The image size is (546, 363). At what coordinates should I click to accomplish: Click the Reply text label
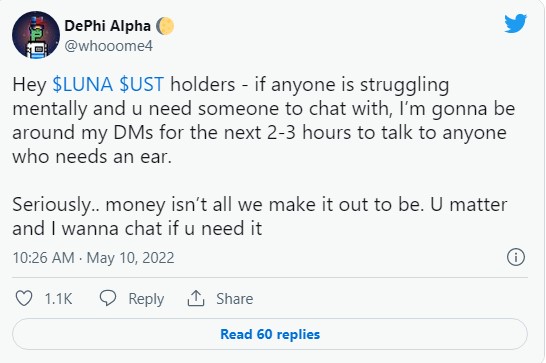pos(146,299)
